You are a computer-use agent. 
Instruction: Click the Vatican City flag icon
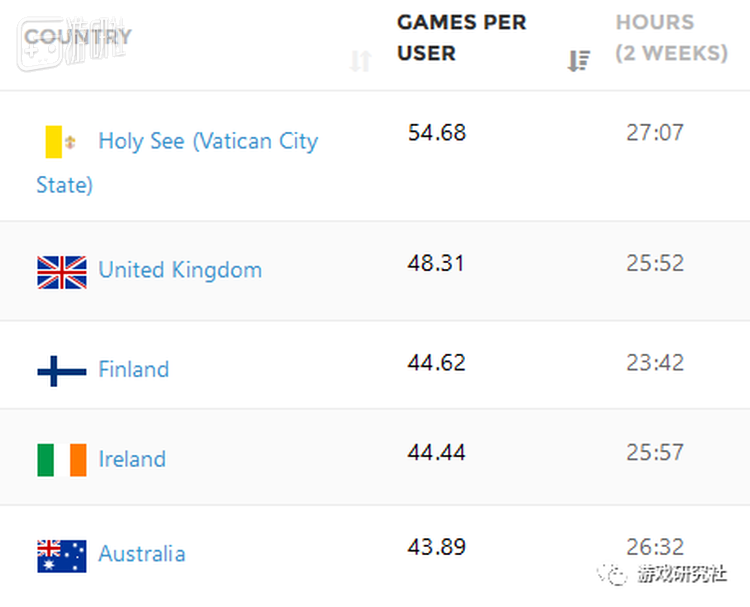tap(61, 142)
